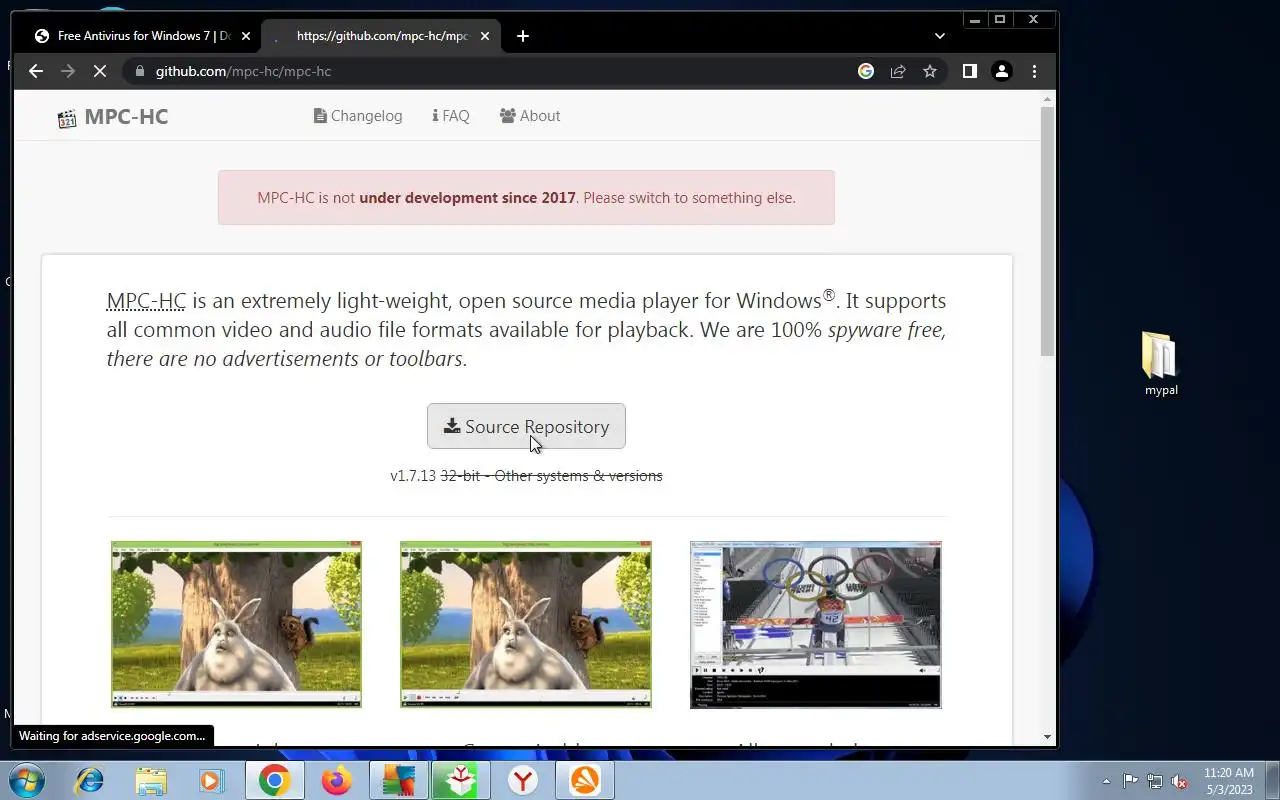Screen dimensions: 1280x800
Task: Click the MPC-HC logo icon
Action: (67, 118)
